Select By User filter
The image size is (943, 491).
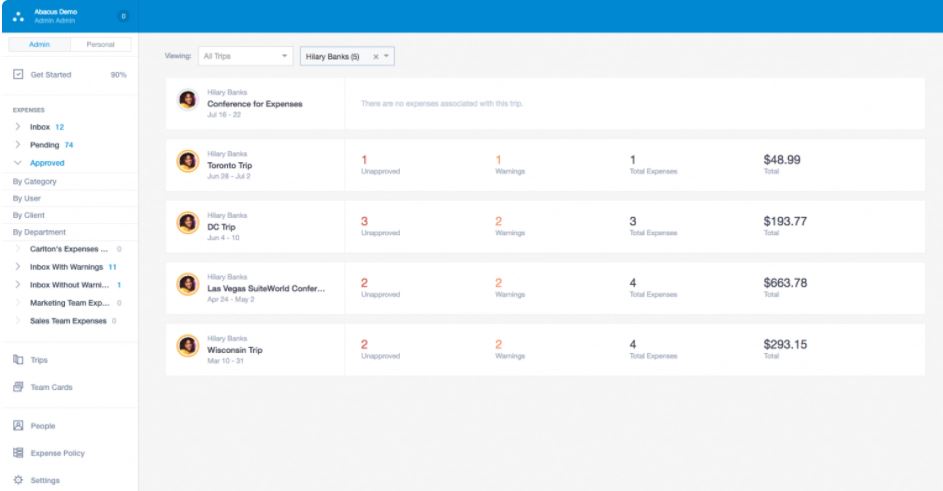pyautogui.click(x=27, y=198)
